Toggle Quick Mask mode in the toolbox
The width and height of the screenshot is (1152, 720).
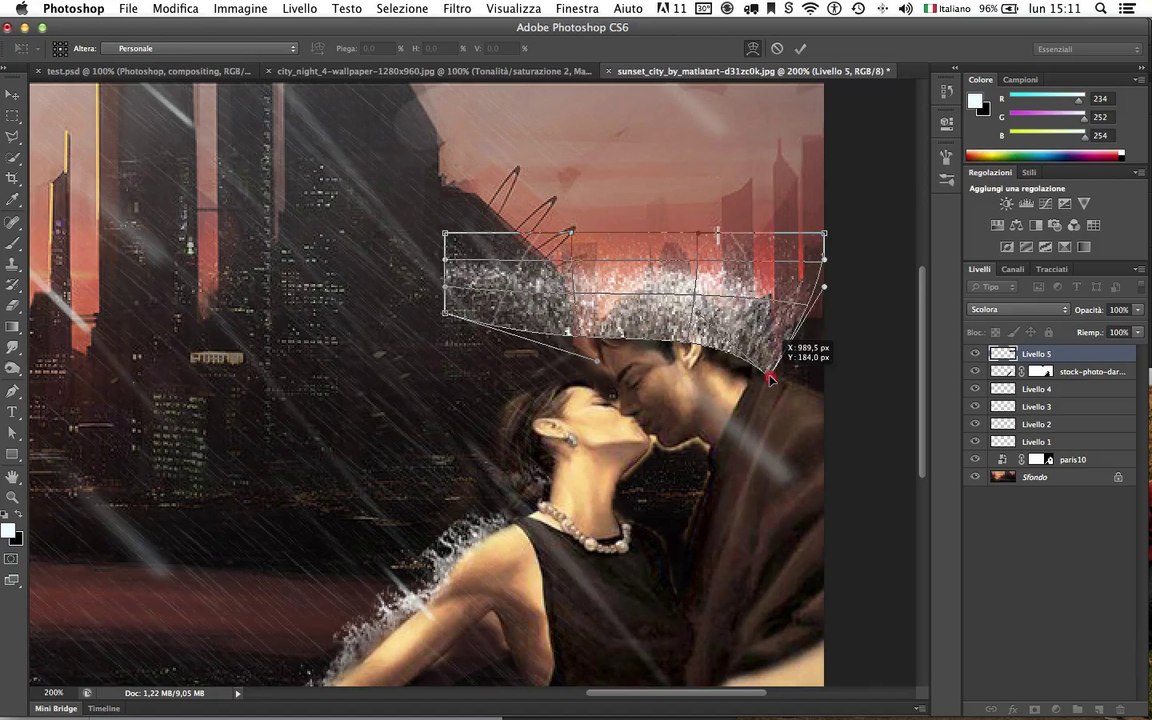(12, 559)
